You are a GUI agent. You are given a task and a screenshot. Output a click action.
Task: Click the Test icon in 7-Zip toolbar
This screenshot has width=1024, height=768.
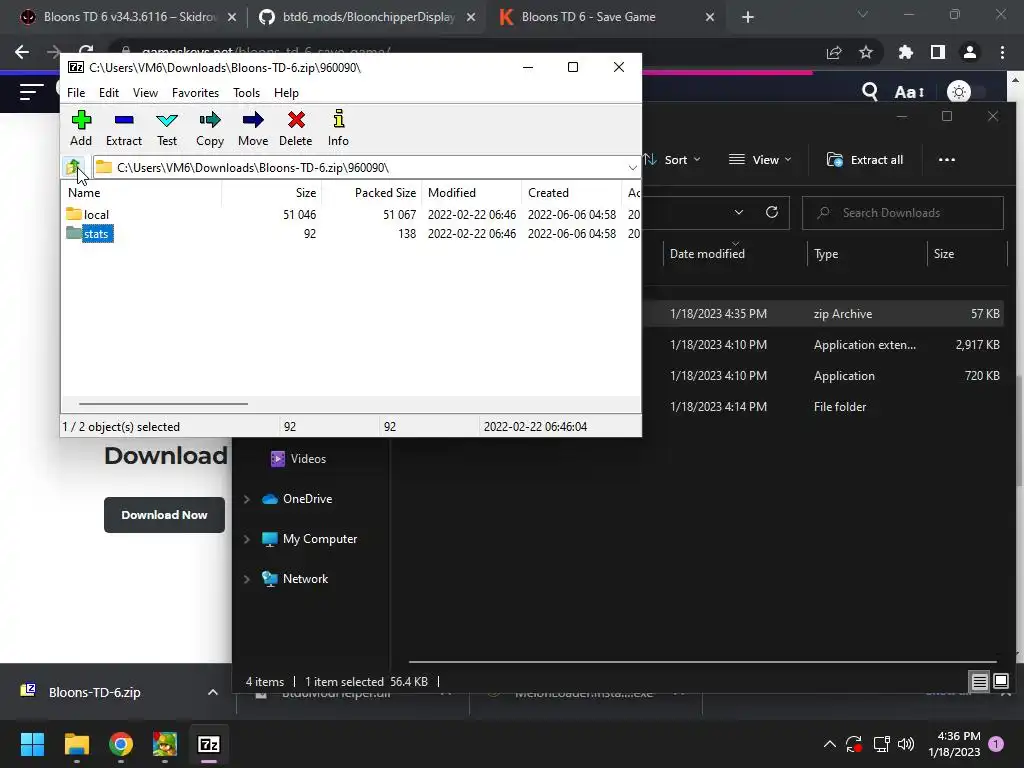167,128
